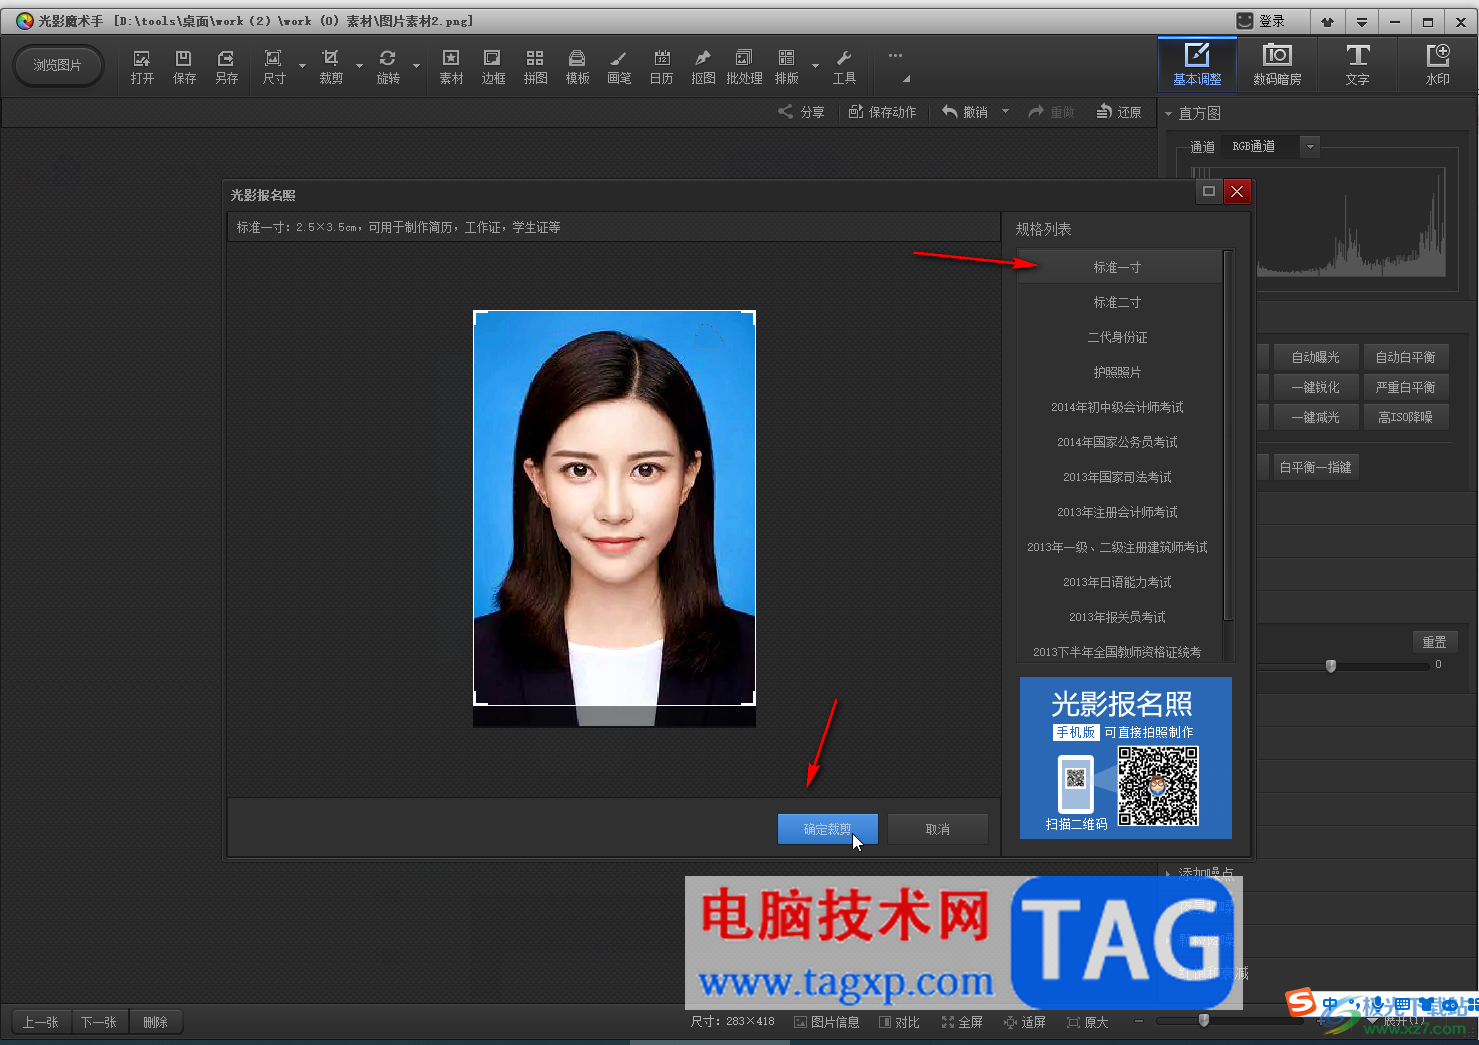
Task: Go to 下一张 next picture
Action: [99, 1022]
